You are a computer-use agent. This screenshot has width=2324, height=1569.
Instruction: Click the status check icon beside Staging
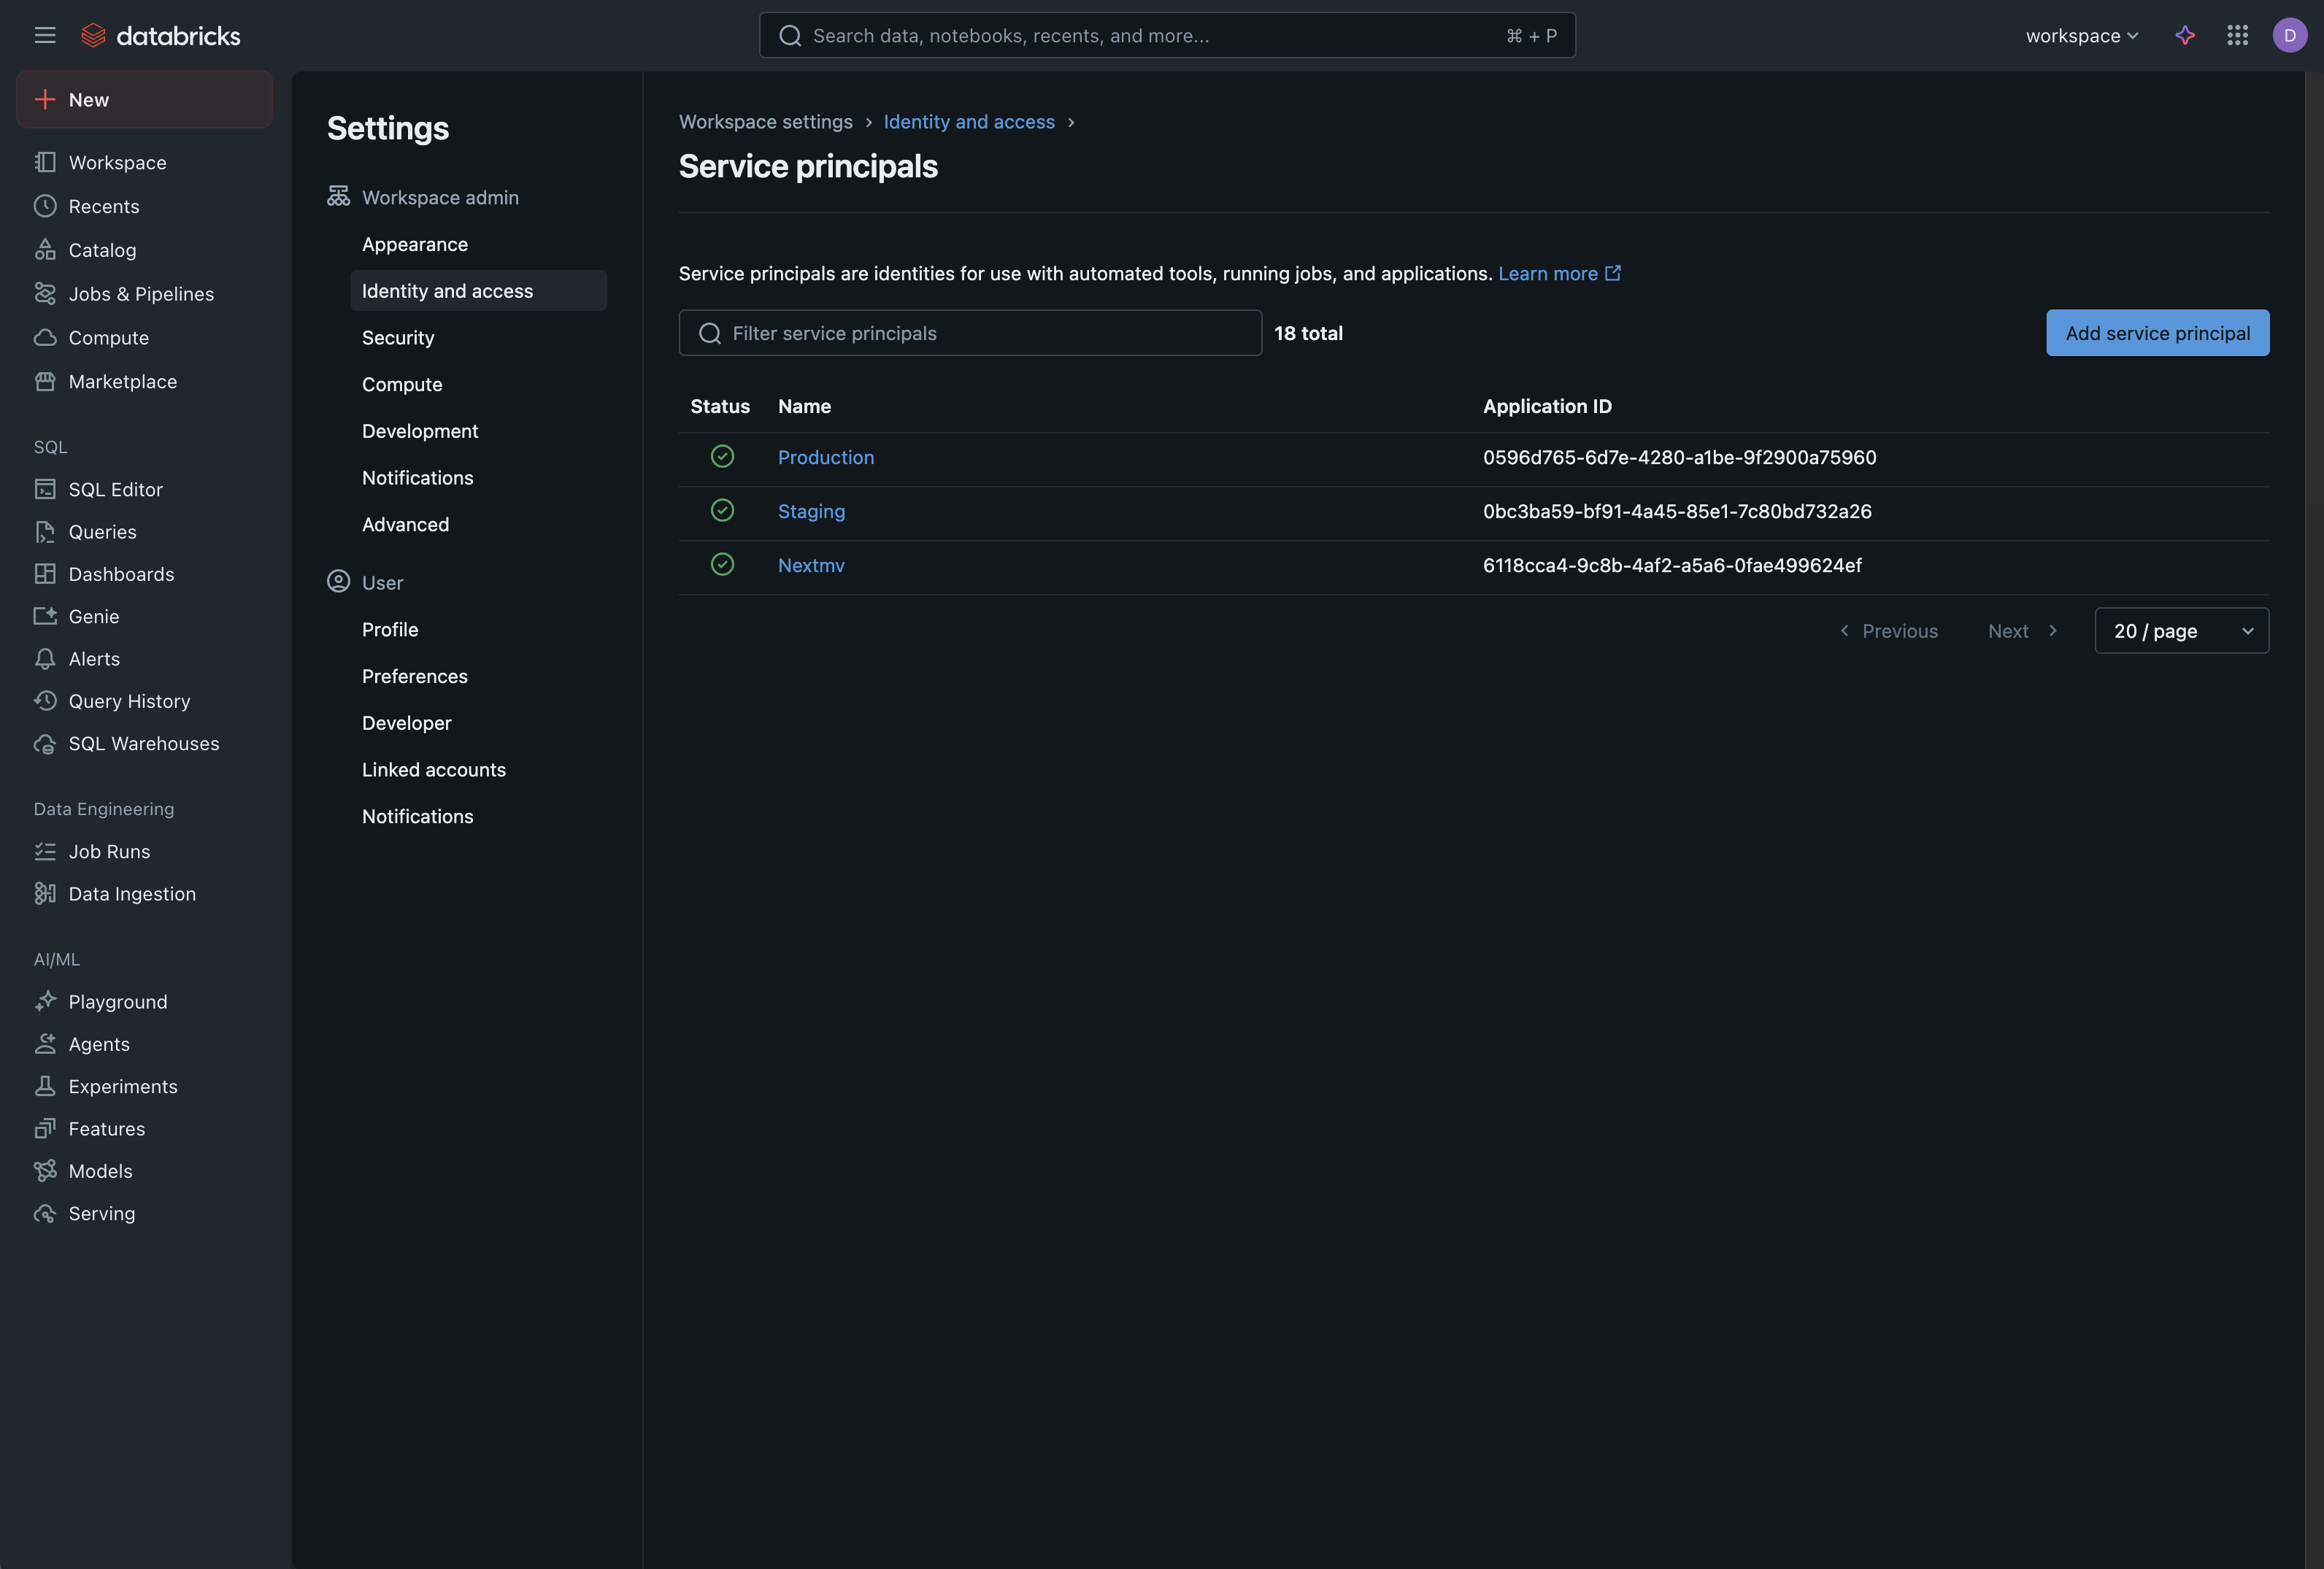pos(723,510)
